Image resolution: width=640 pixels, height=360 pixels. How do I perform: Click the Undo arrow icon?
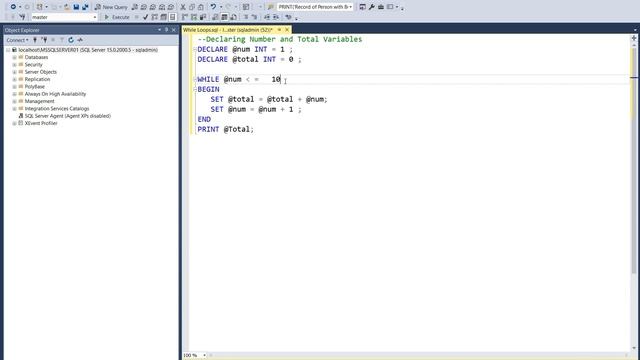(x=213, y=7)
